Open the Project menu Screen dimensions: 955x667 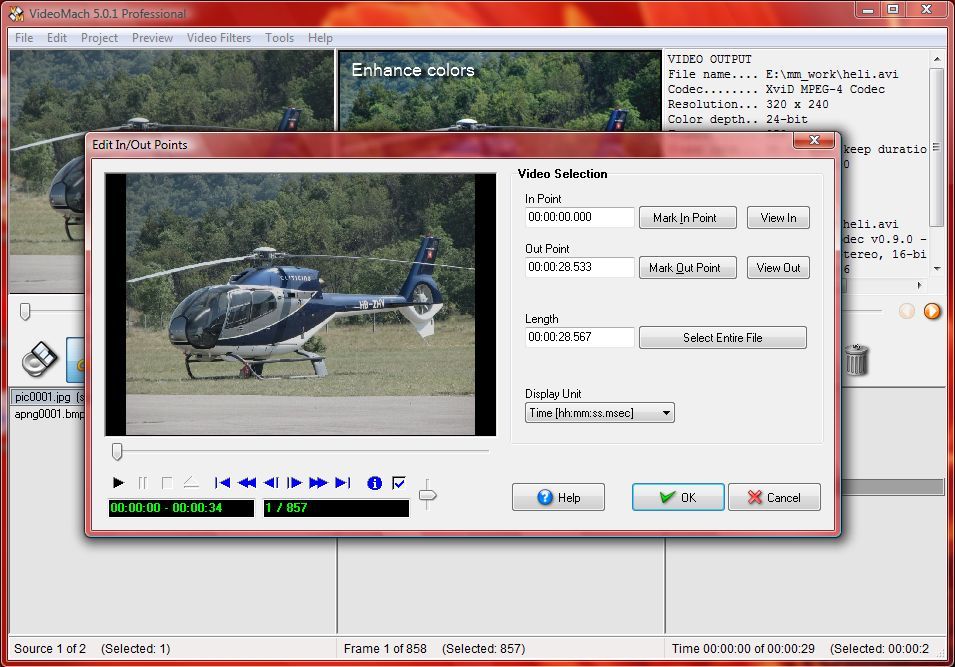coord(100,38)
